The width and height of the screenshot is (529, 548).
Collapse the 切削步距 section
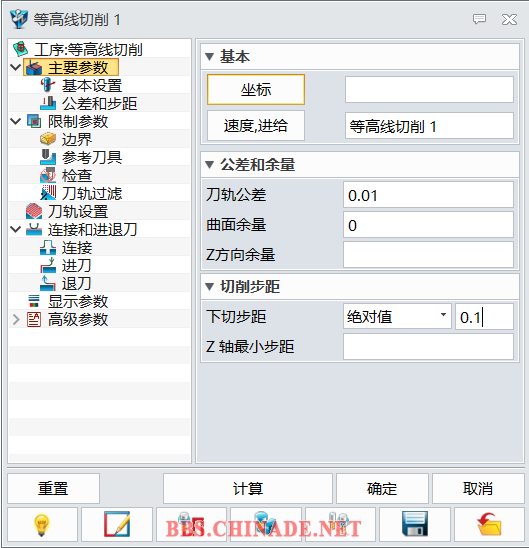[x=209, y=287]
